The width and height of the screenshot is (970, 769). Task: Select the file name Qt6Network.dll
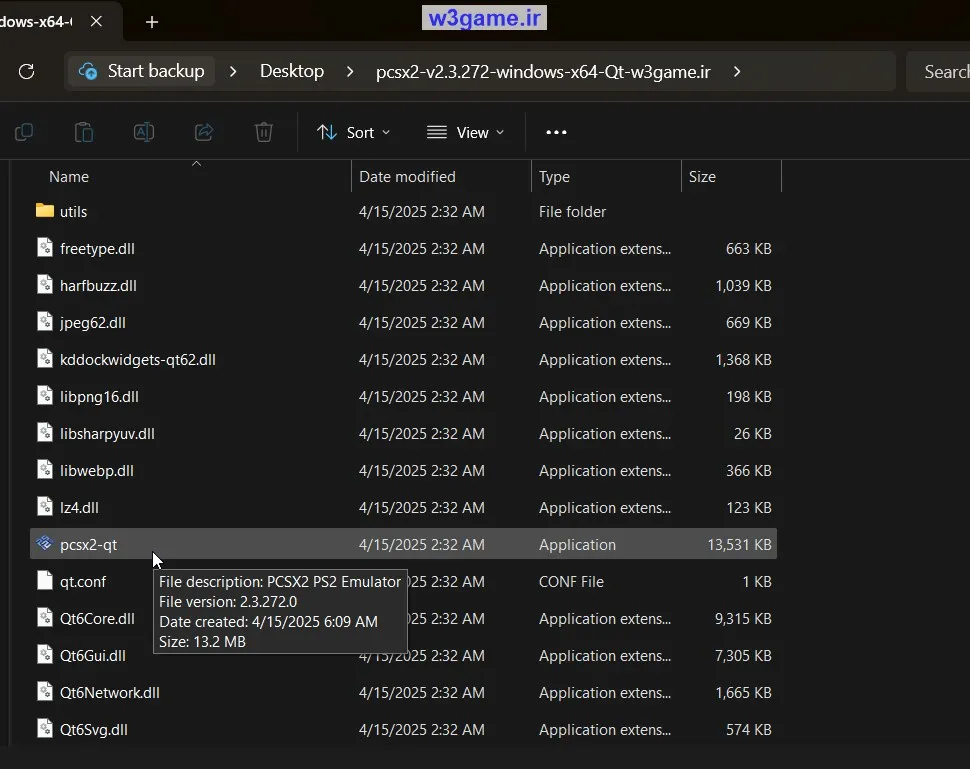[x=109, y=693]
